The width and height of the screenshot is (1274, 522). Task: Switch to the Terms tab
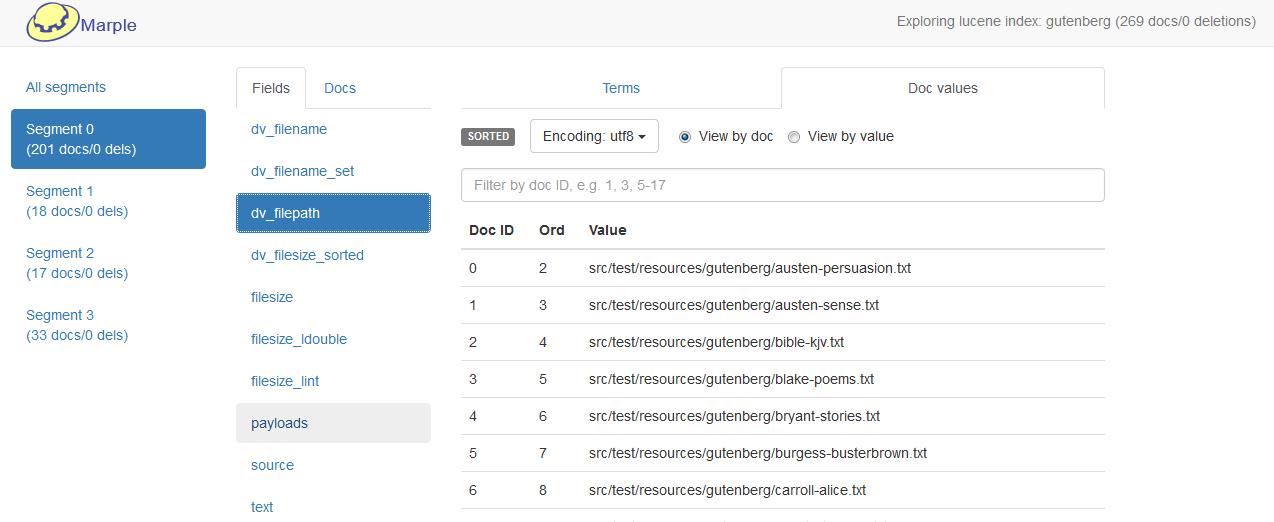(620, 88)
